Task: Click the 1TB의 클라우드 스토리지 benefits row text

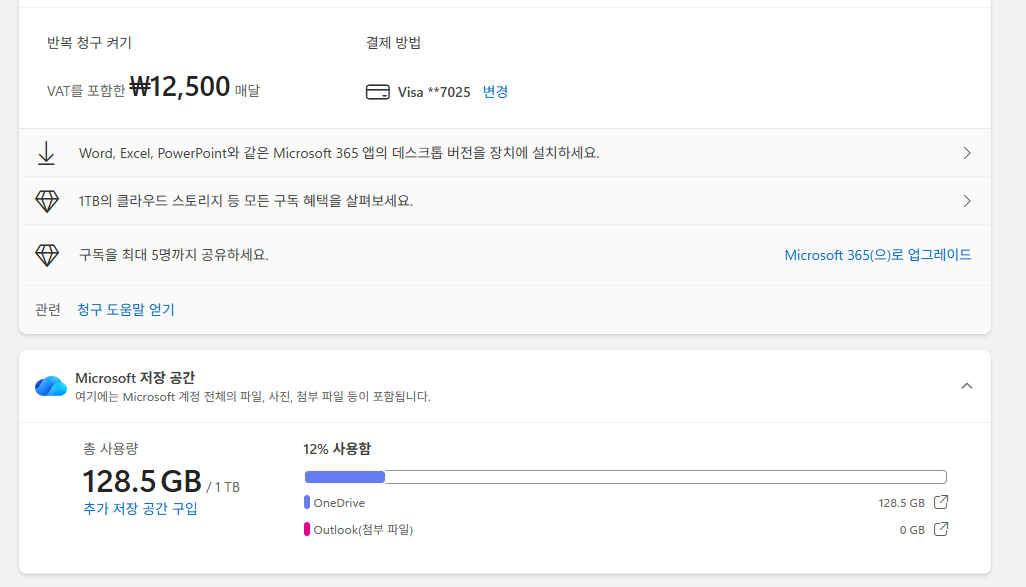Action: point(246,201)
